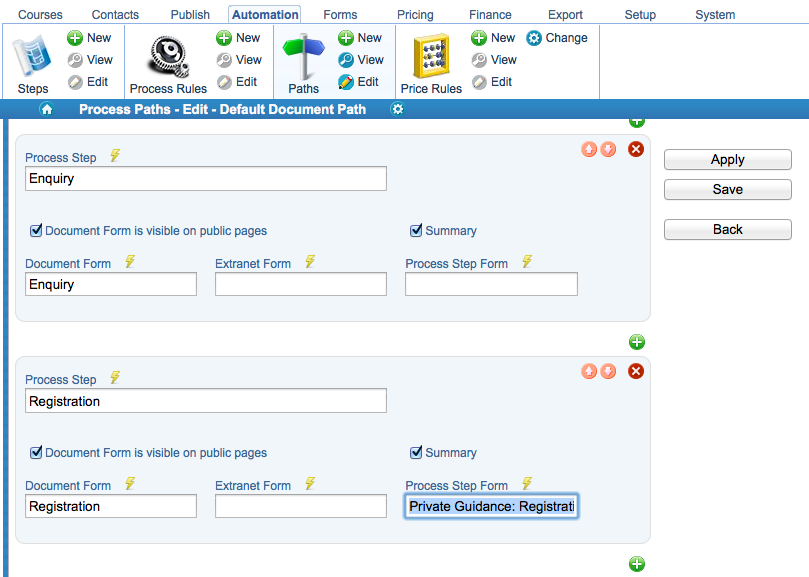Uncheck public visibility for Enquiry step
809x577 pixels.
pos(36,230)
